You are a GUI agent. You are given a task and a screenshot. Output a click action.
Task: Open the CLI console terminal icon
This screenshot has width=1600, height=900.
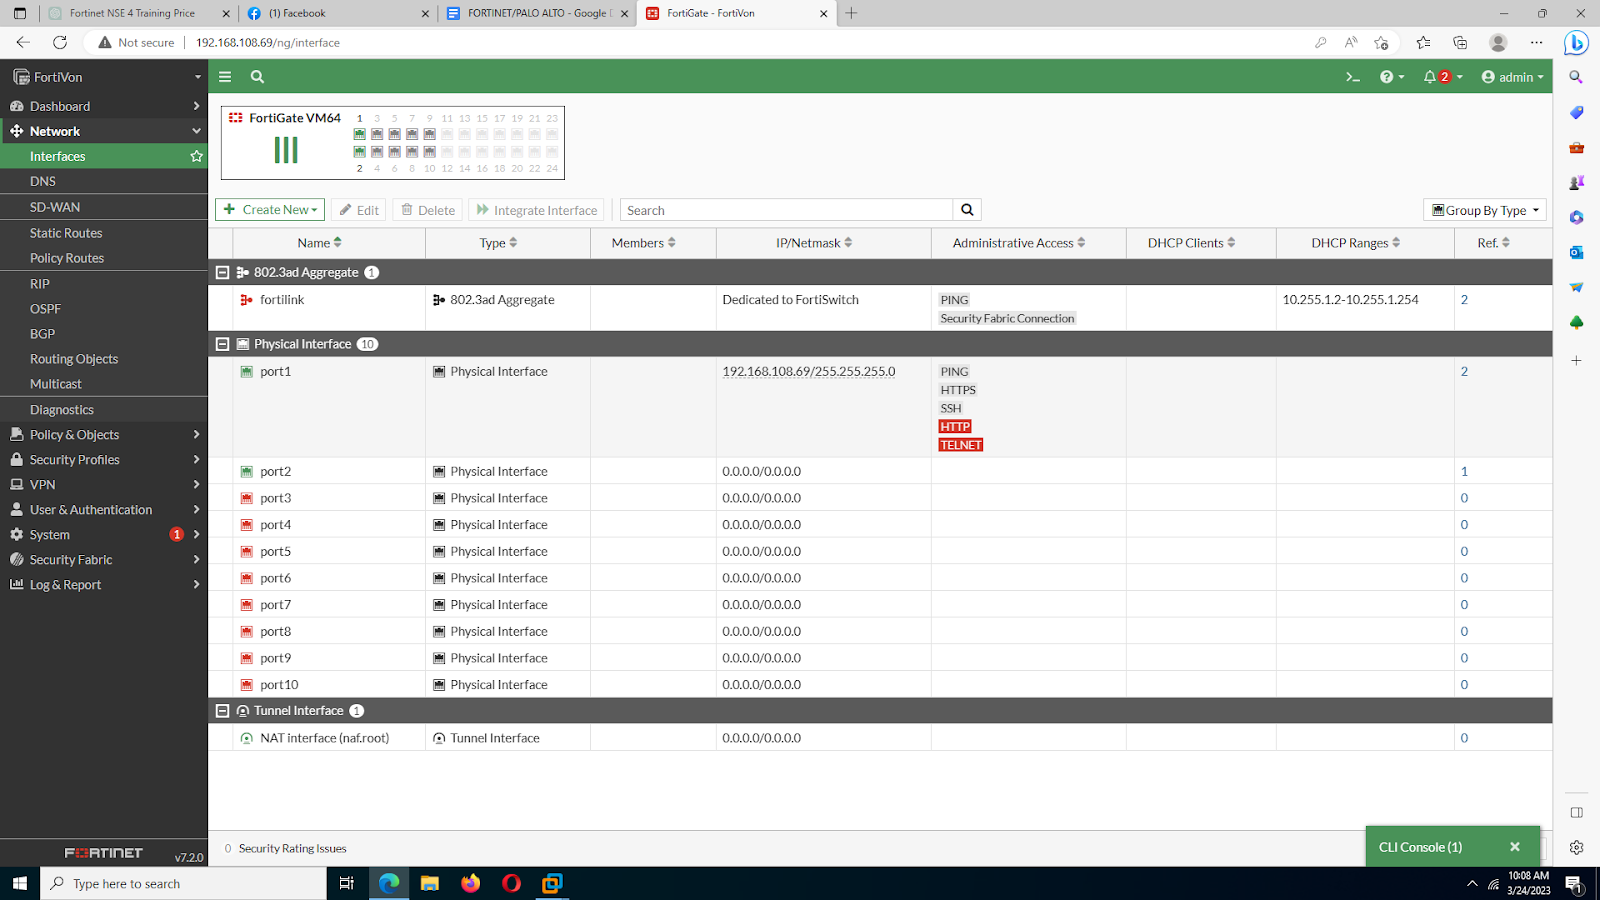pyautogui.click(x=1353, y=77)
